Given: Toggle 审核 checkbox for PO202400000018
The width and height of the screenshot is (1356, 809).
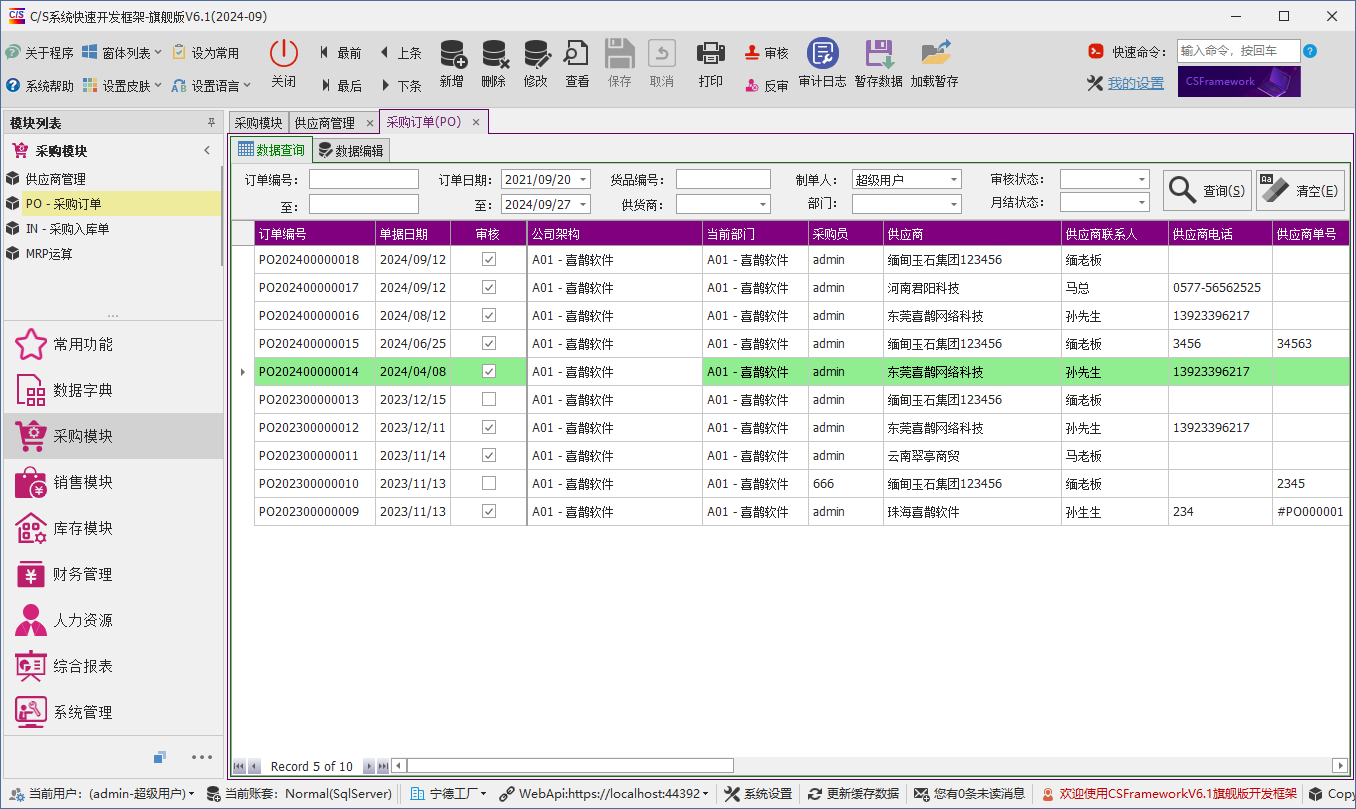Looking at the screenshot, I should pos(489,259).
